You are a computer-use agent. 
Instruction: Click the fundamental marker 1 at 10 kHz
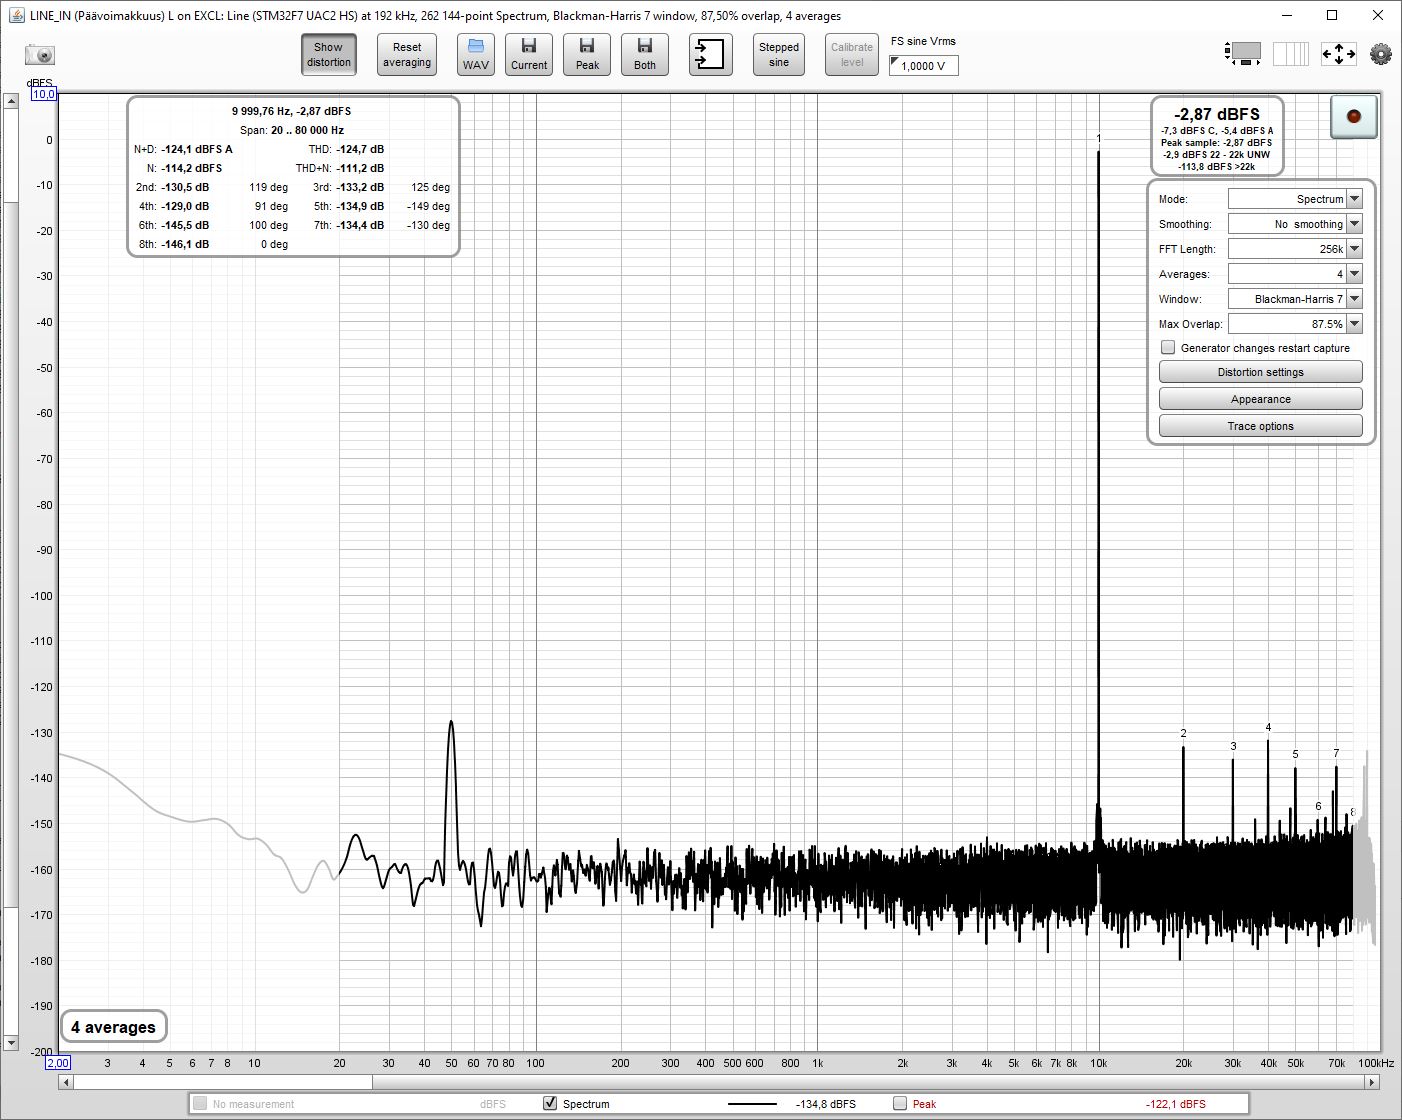coord(1098,138)
